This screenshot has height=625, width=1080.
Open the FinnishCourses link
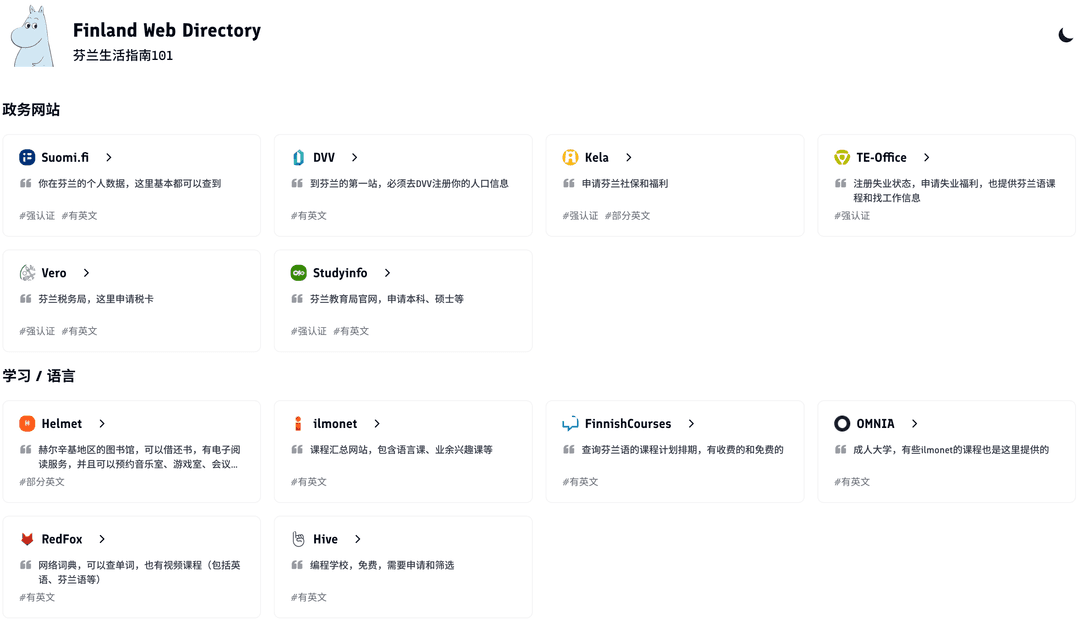coord(627,423)
